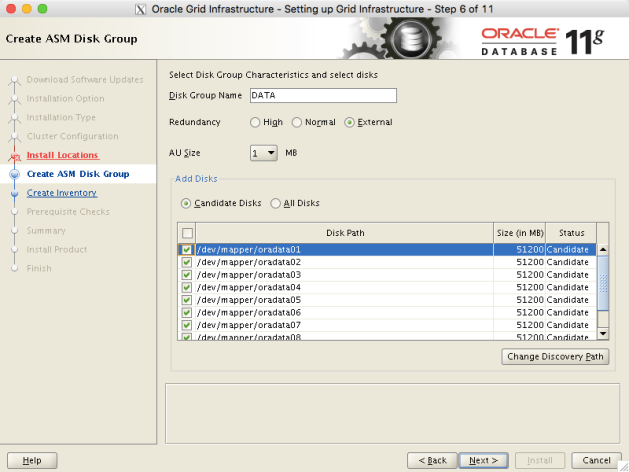Viewport: 629px width, 472px height.
Task: Click the macOS yellow minimize button
Action: tap(27, 8)
